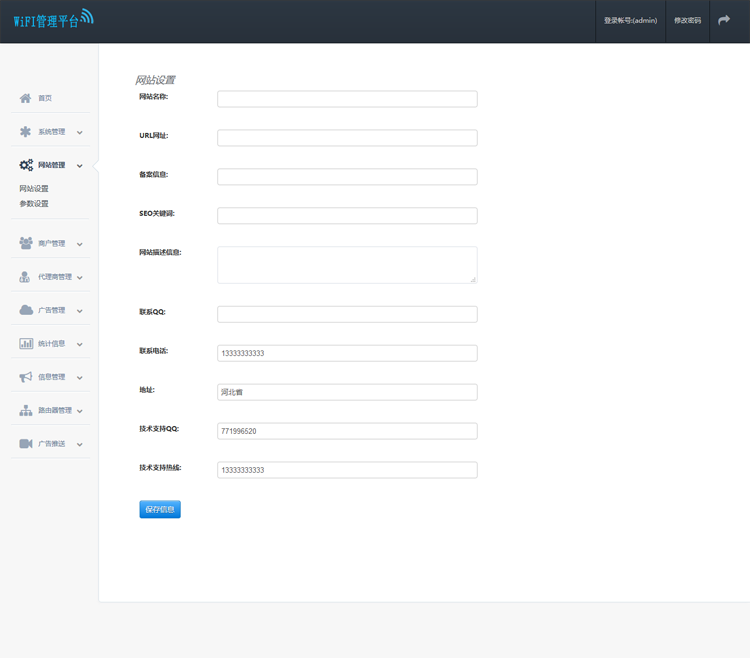The image size is (750, 658).
Task: Focus the 备案信息 input field
Action: 347,177
